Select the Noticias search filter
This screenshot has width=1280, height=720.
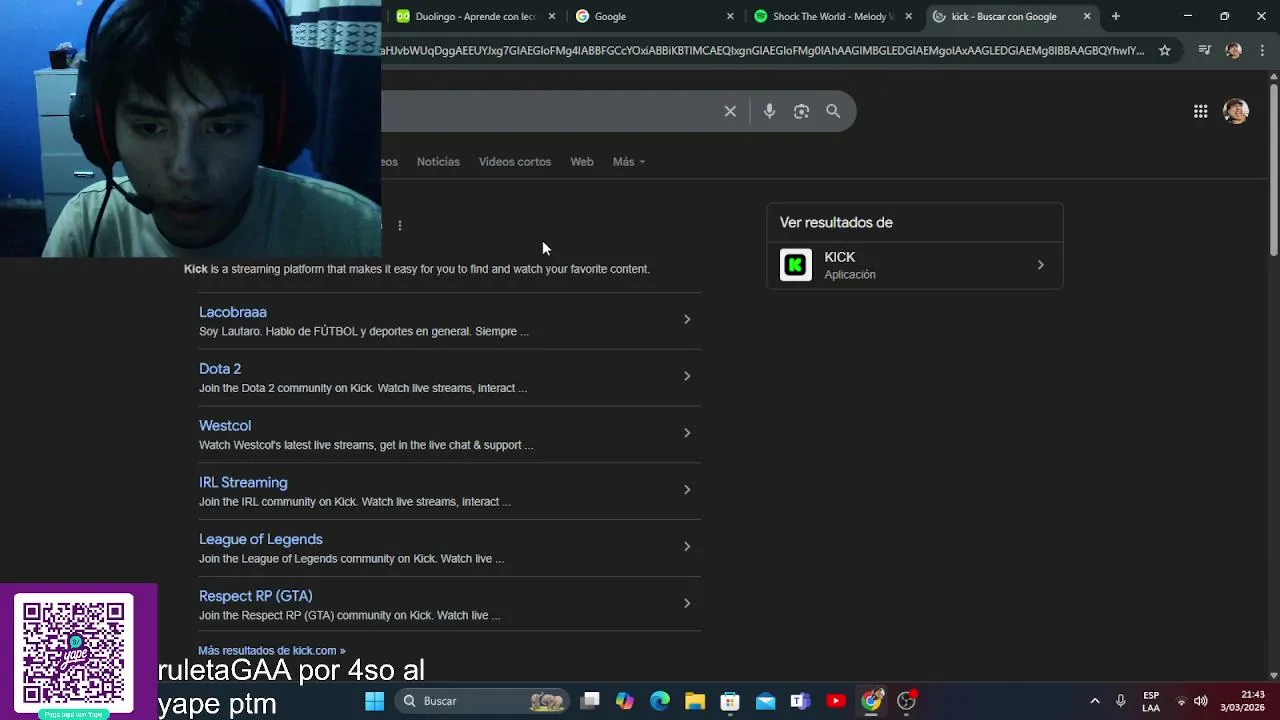[x=438, y=162]
